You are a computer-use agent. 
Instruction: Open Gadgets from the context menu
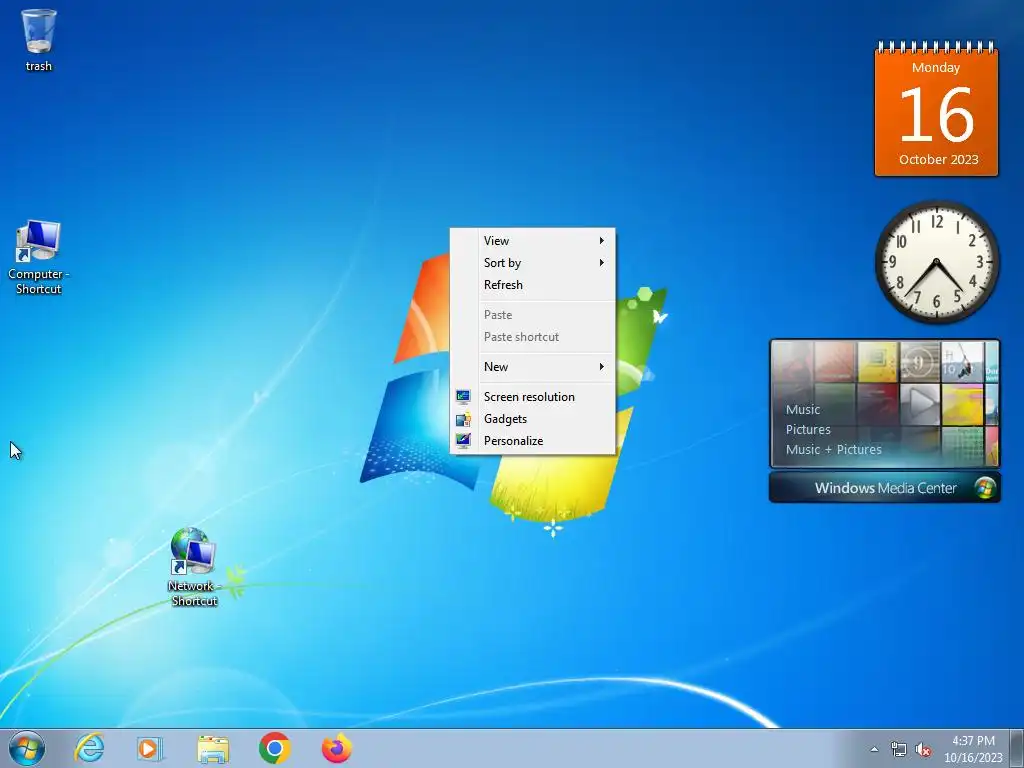[x=532, y=419]
